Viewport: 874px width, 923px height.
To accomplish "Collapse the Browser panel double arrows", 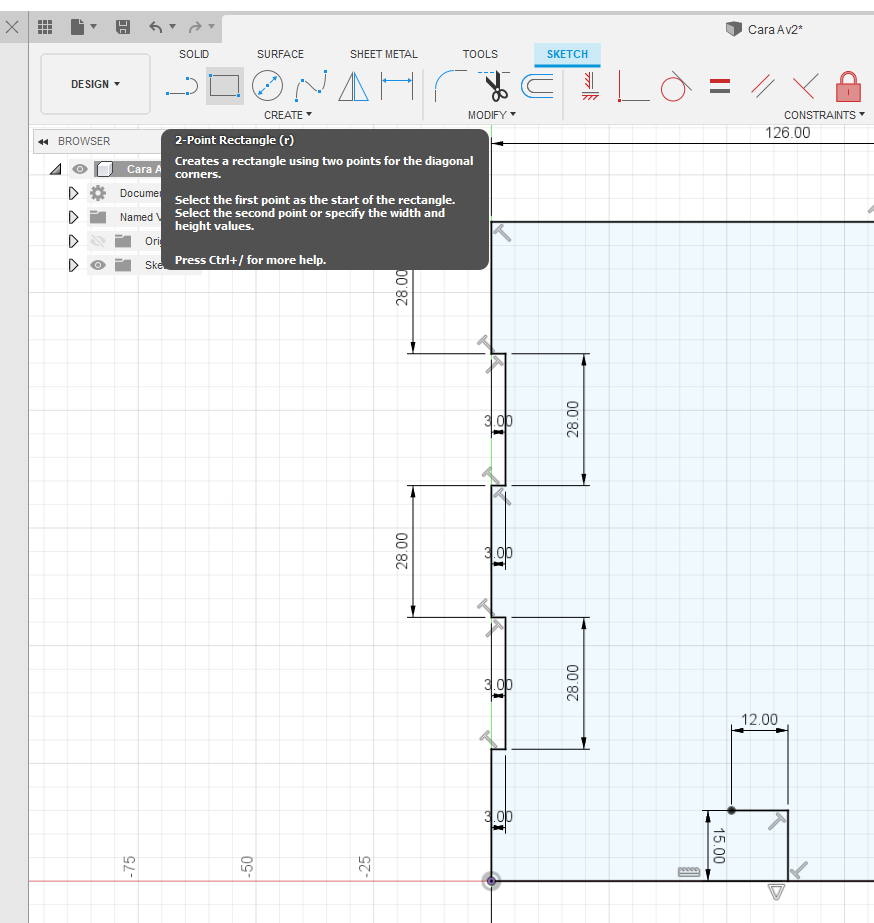I will point(43,142).
